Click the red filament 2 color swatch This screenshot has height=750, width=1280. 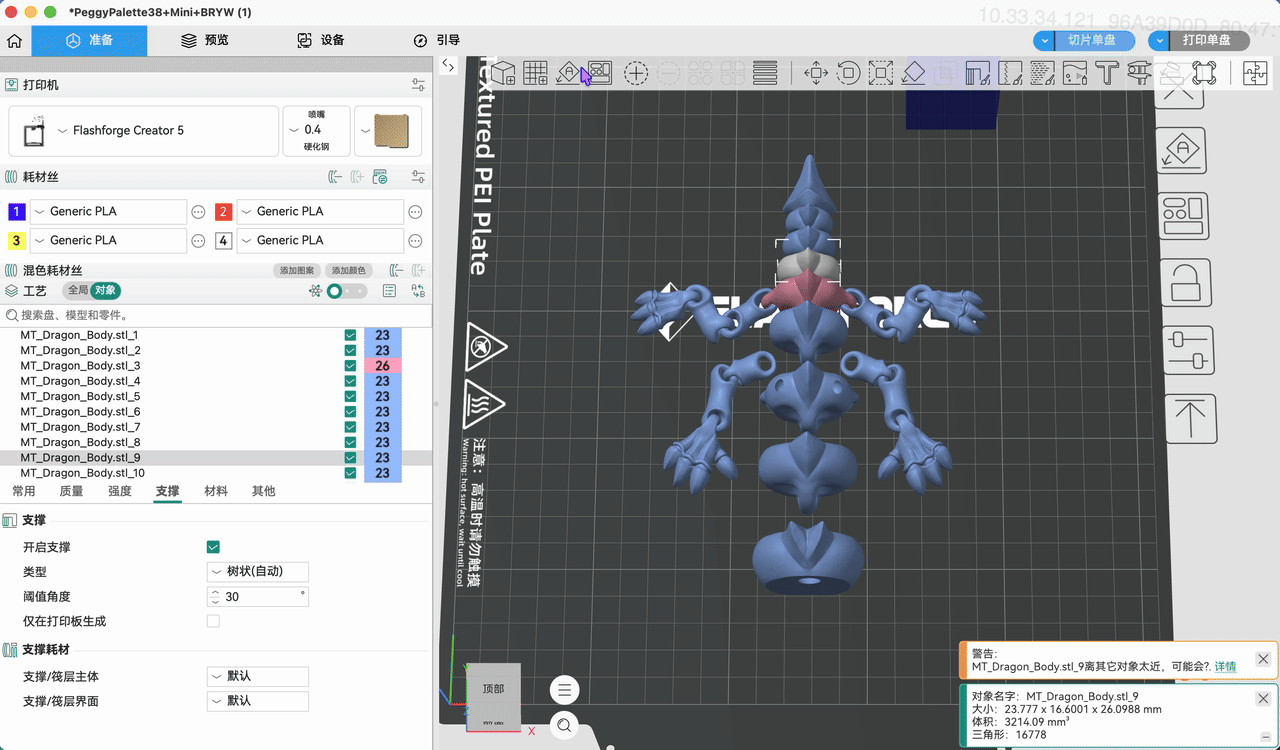[224, 212]
